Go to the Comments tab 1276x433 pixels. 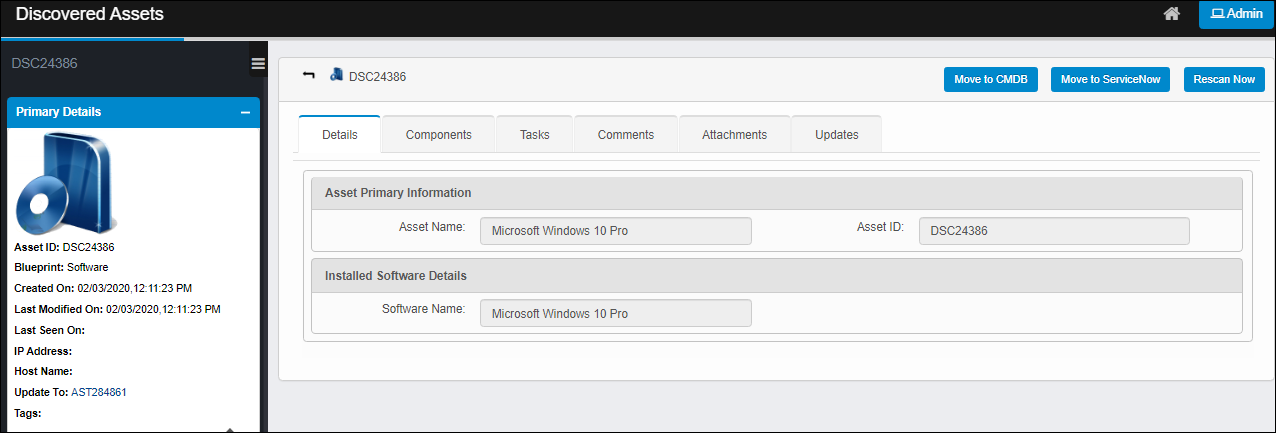pos(626,135)
